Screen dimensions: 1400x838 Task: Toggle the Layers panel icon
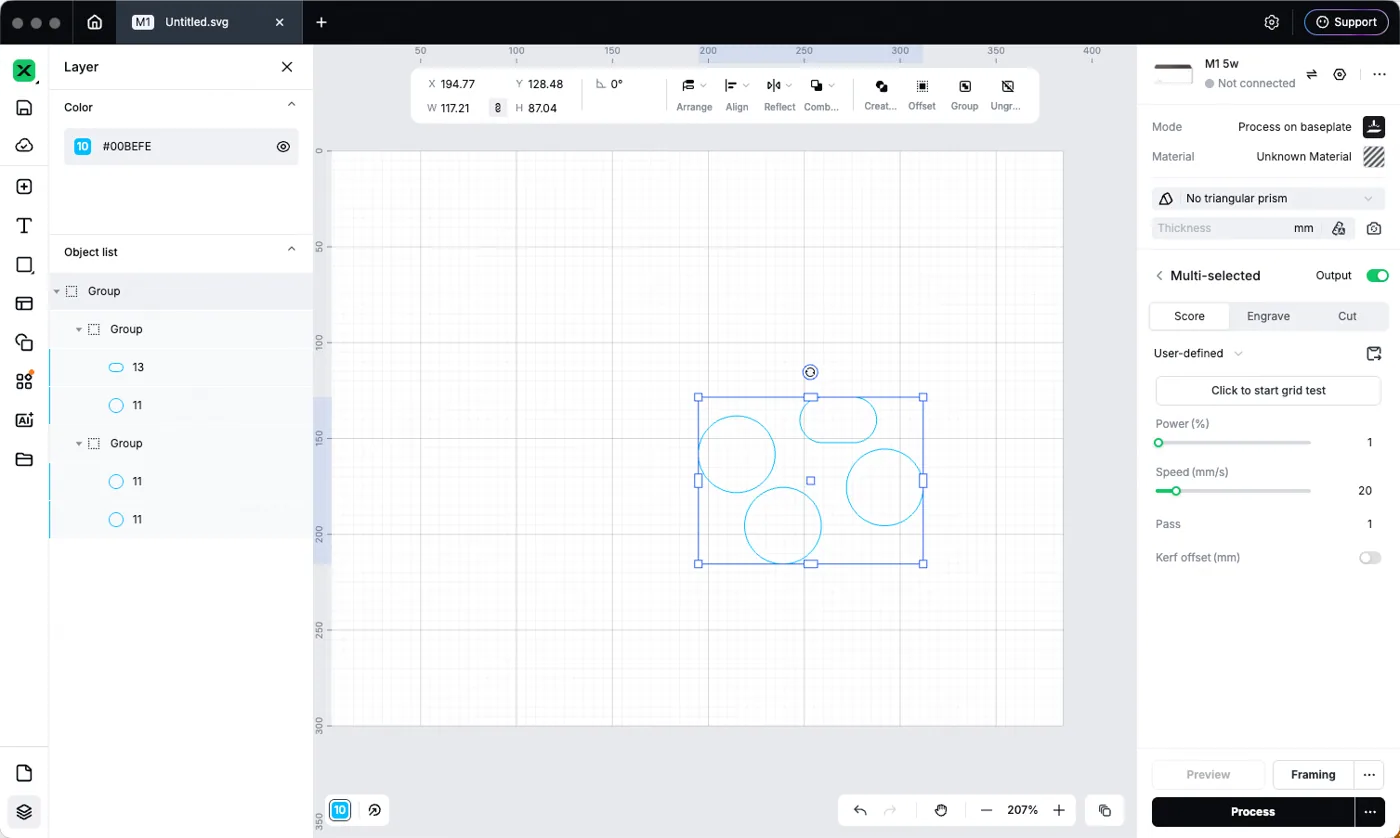point(24,812)
